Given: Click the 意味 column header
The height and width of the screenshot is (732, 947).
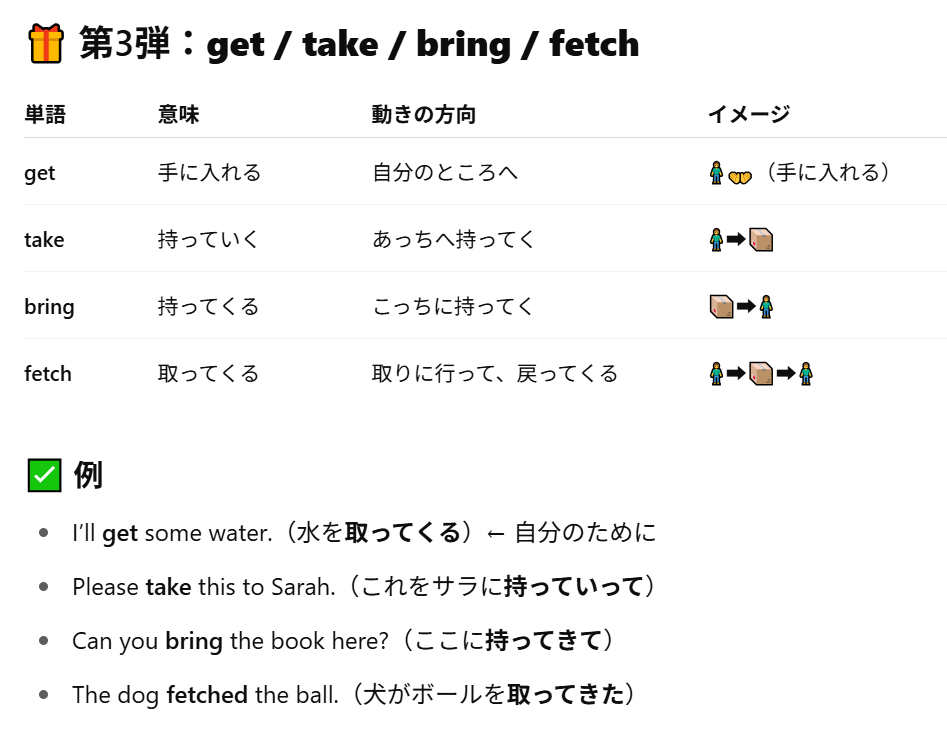Looking at the screenshot, I should (x=178, y=115).
